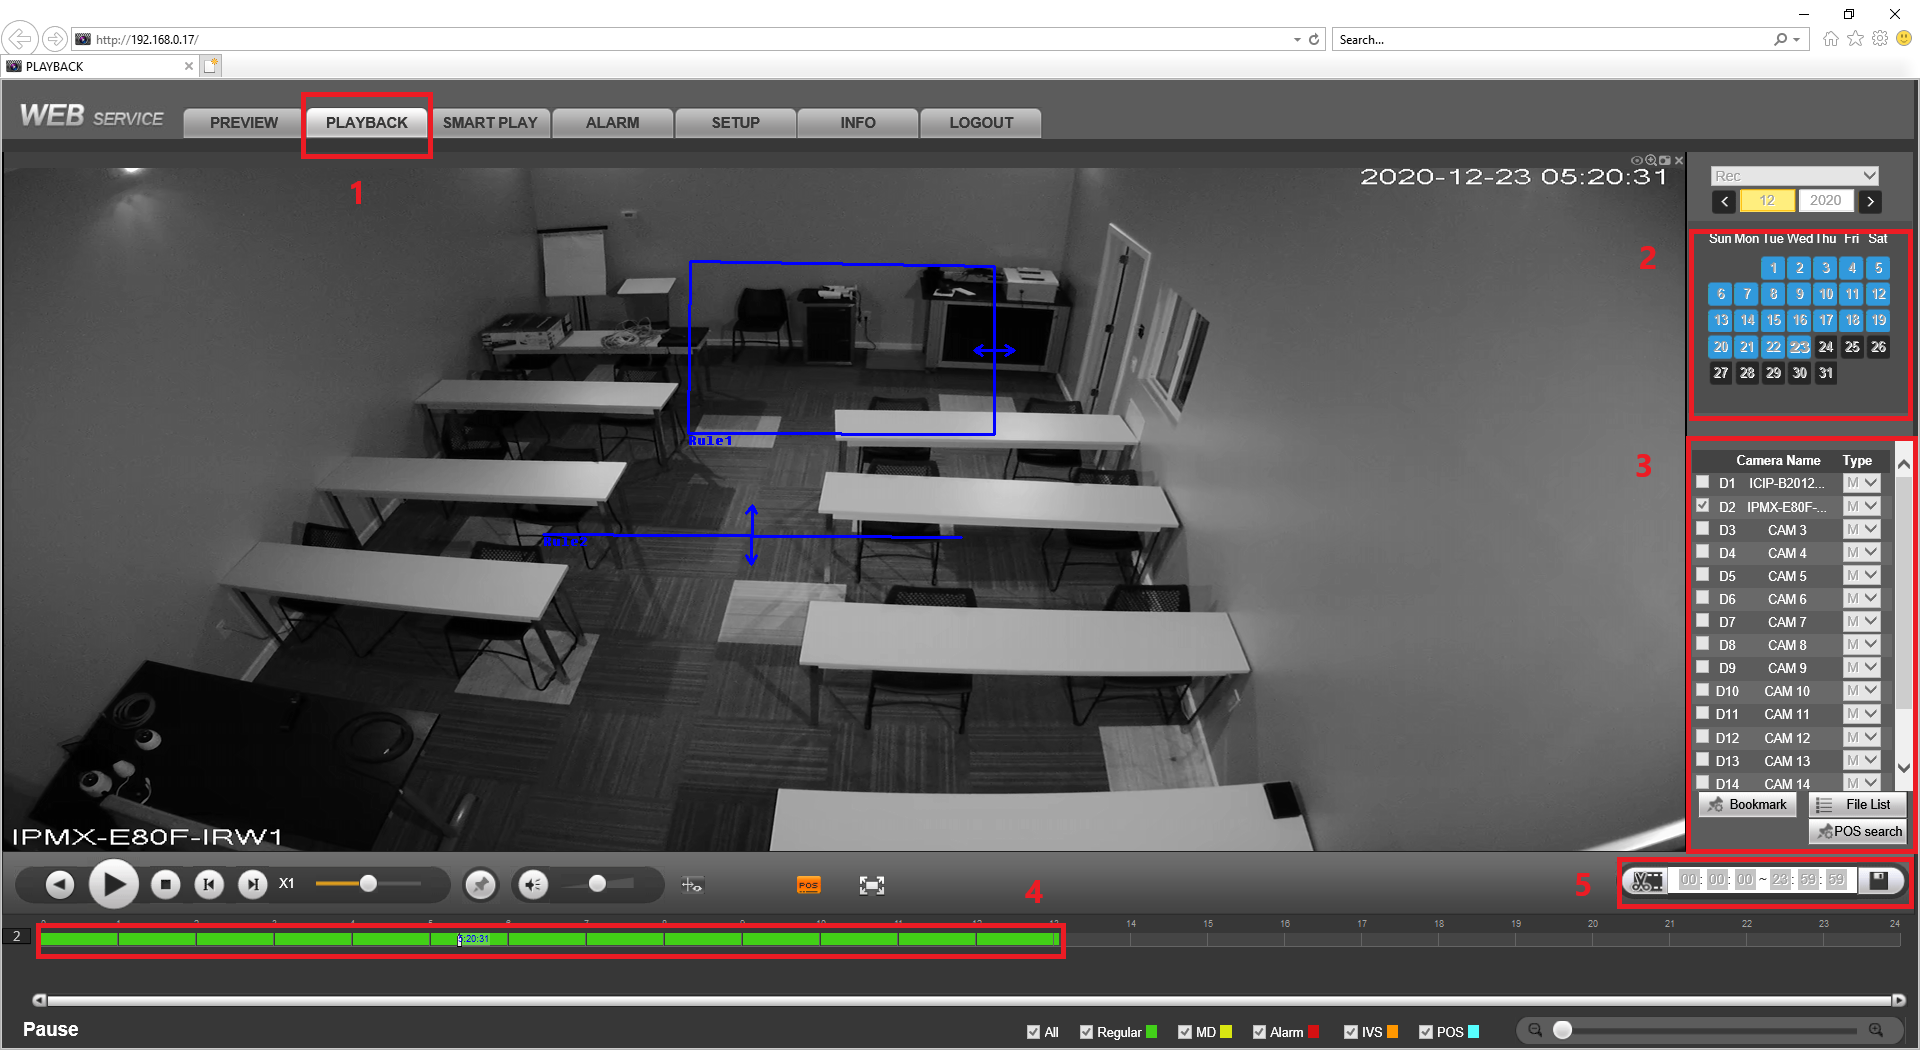This screenshot has height=1050, width=1920.
Task: Open the Rec type dropdown
Action: tap(1794, 176)
